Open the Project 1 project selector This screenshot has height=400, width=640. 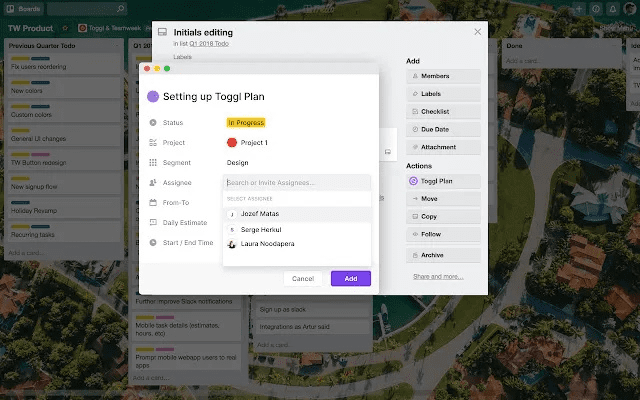248,142
